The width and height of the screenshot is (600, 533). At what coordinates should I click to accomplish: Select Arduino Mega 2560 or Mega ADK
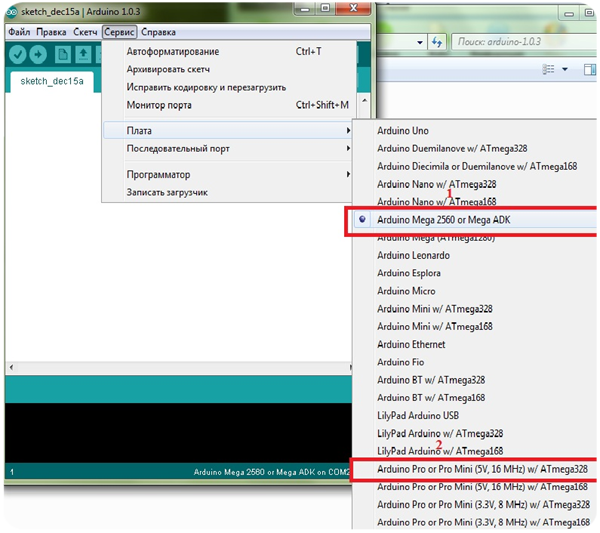[x=474, y=220]
